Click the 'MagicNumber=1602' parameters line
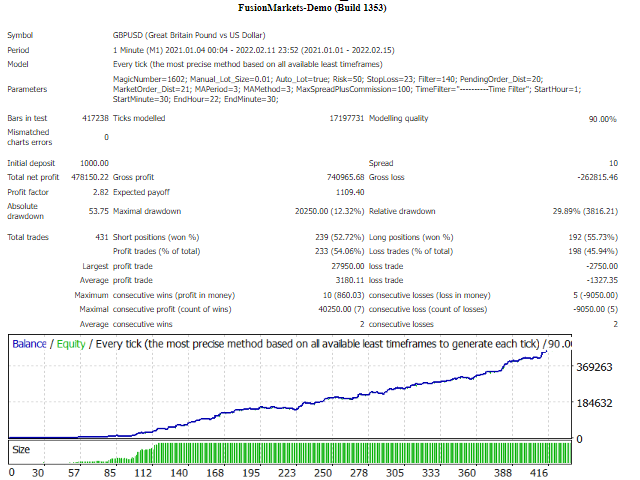 pos(328,79)
